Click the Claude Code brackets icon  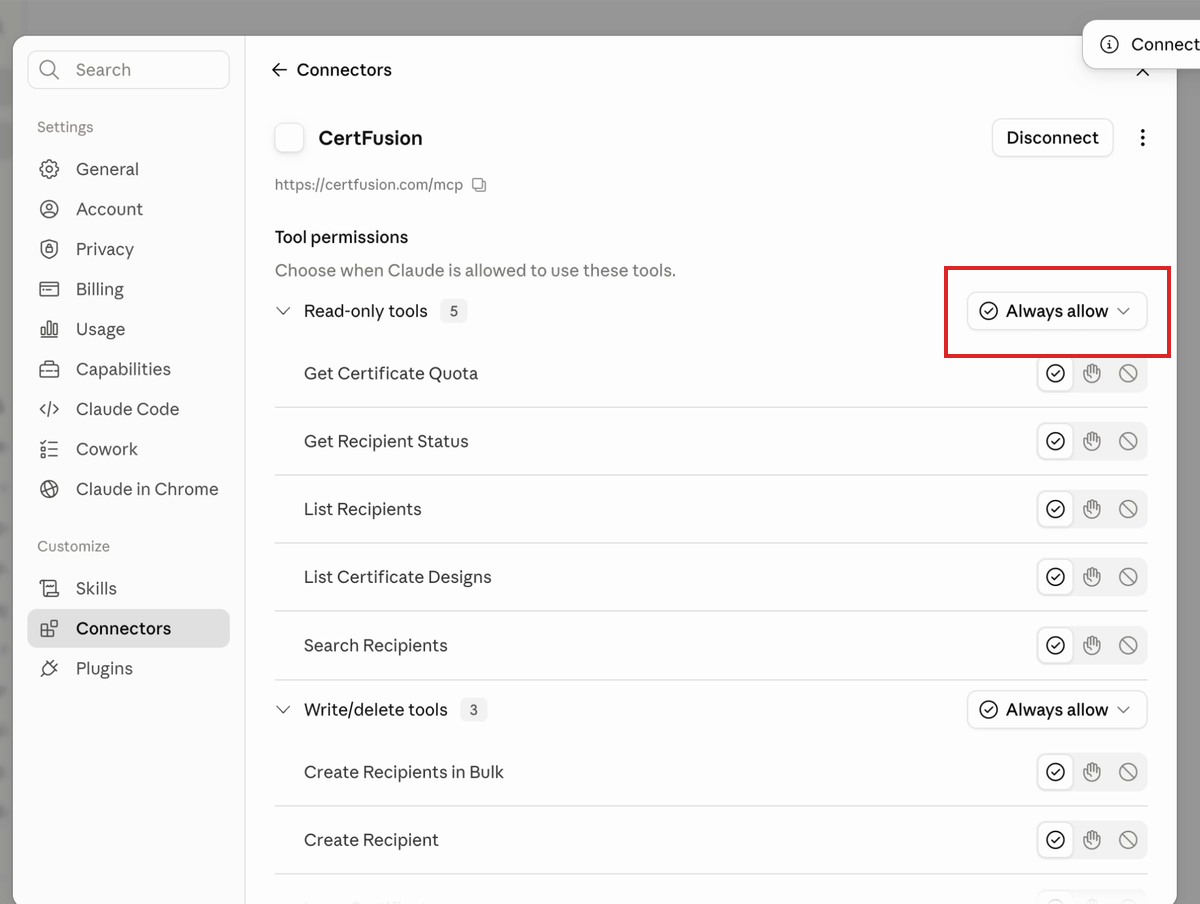[x=49, y=409]
